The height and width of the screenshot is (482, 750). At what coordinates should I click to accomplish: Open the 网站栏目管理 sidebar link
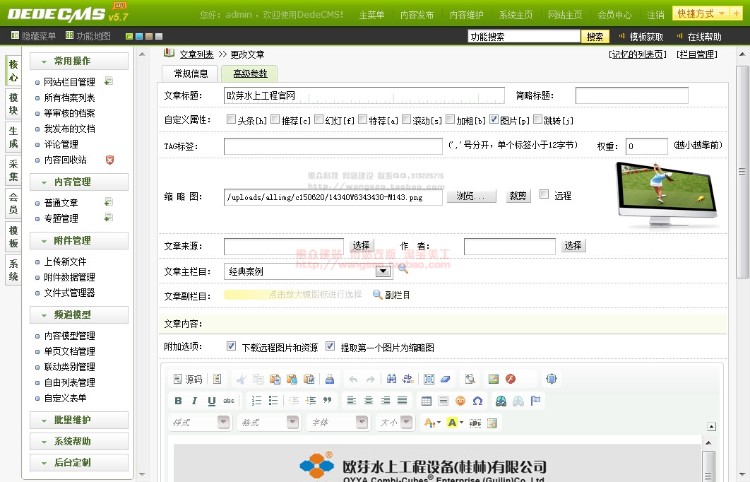click(69, 82)
